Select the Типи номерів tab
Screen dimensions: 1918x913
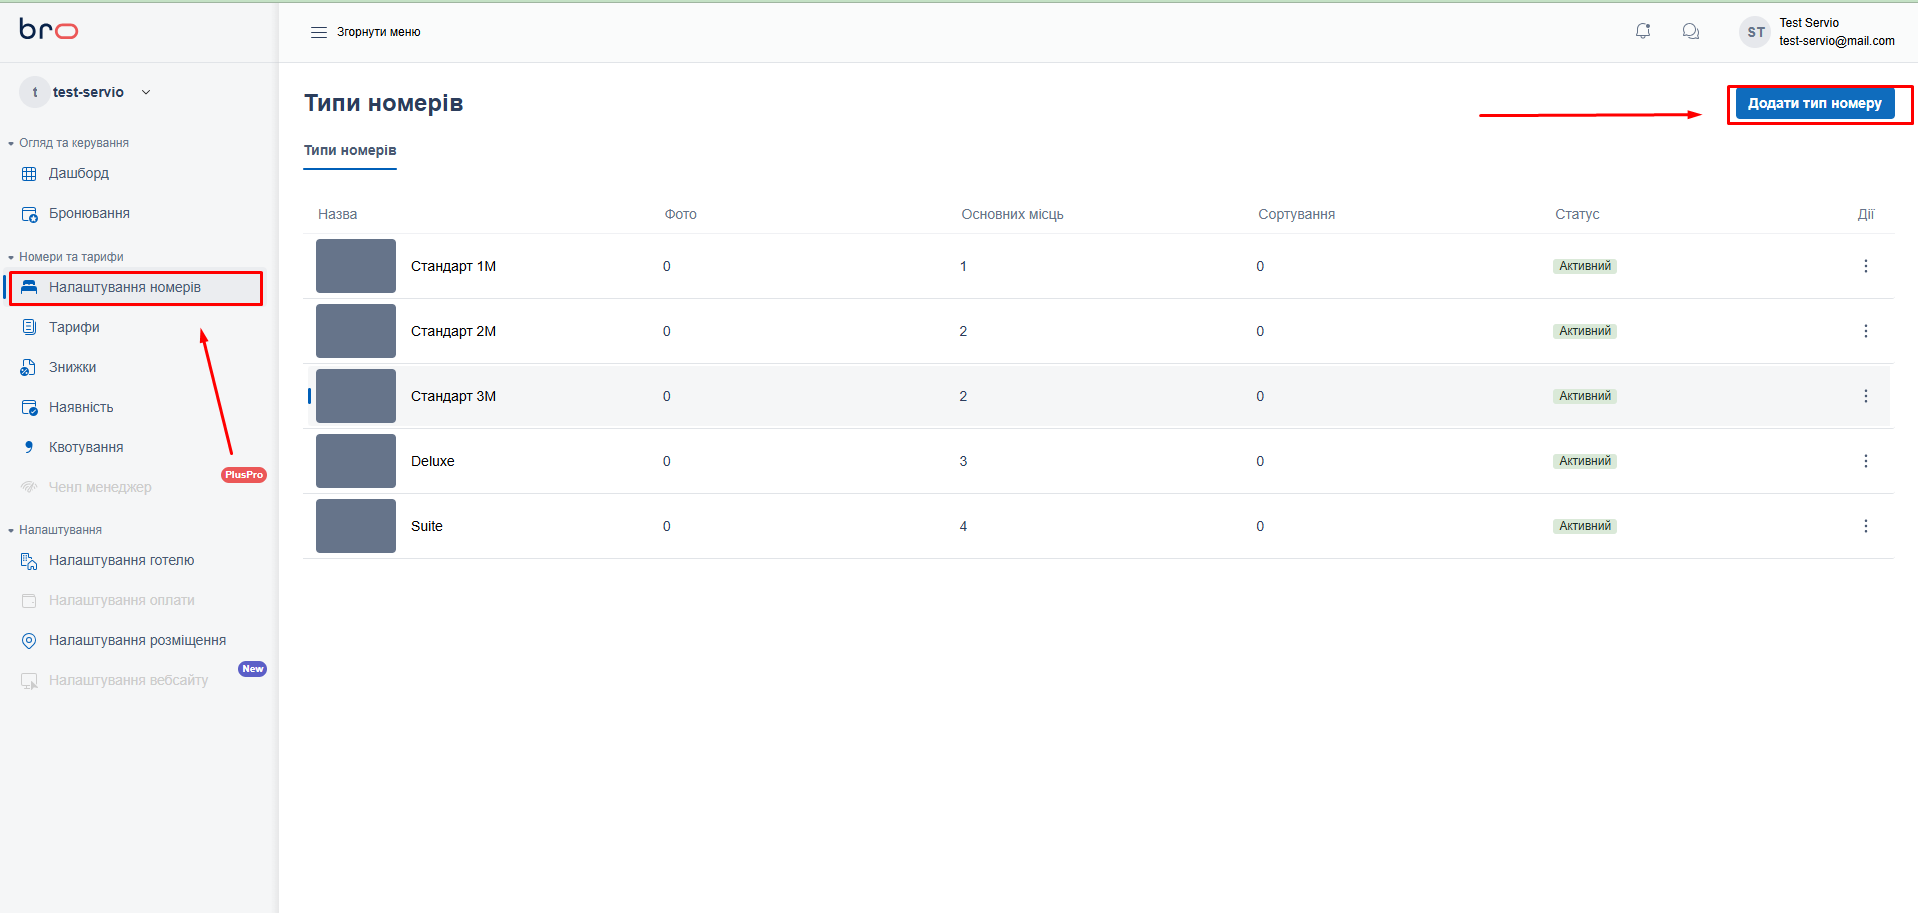pos(350,150)
